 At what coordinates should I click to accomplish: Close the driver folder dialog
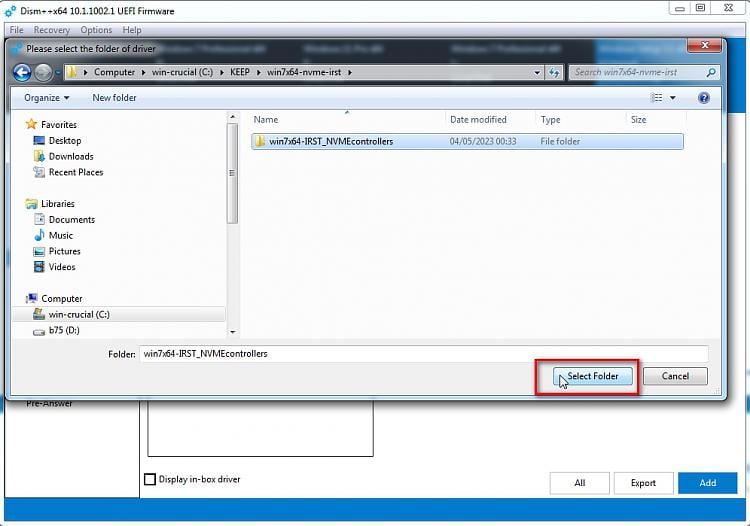tap(704, 45)
